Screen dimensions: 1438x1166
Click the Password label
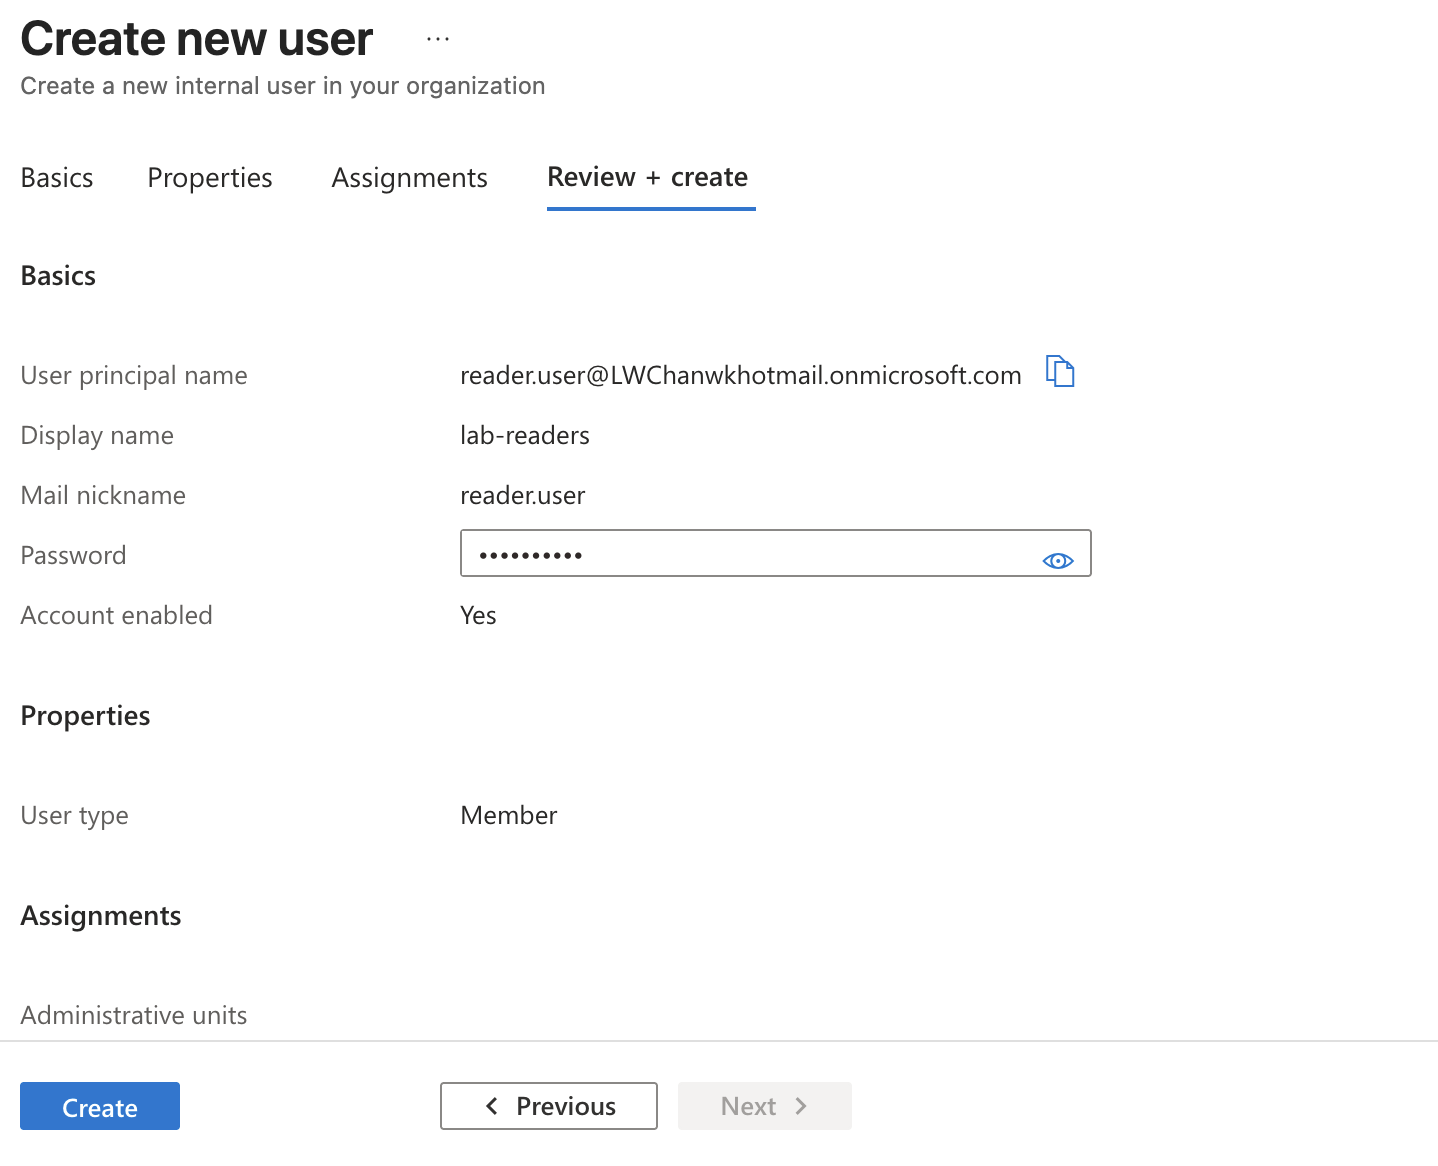(73, 555)
